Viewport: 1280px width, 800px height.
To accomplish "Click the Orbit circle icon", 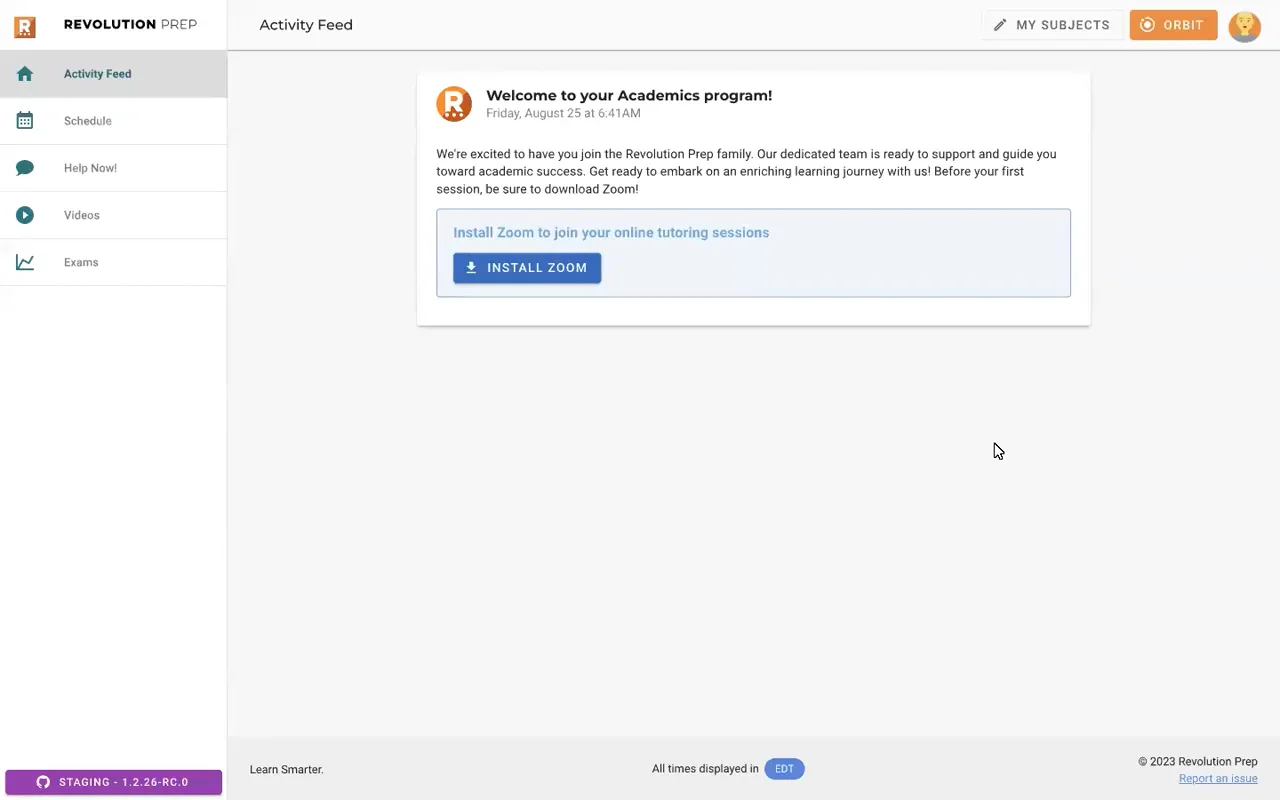I will click(x=1148, y=25).
